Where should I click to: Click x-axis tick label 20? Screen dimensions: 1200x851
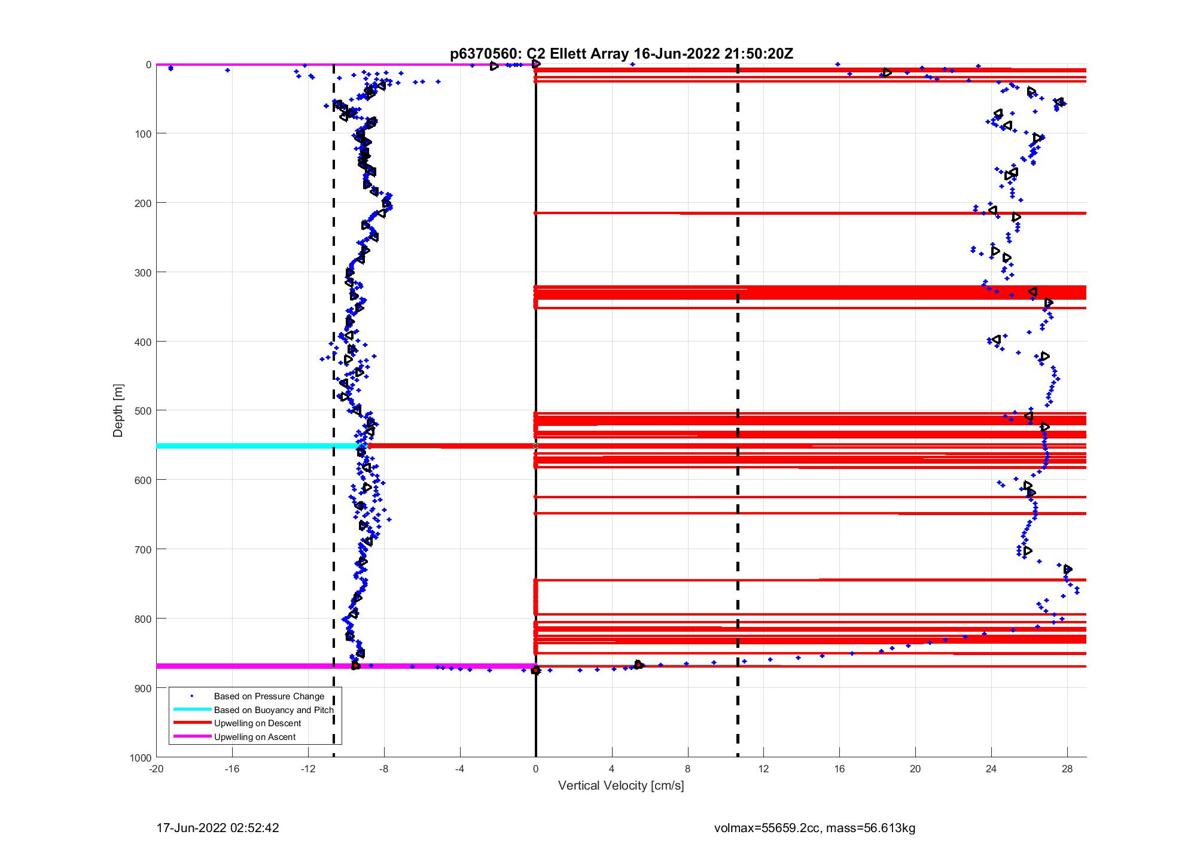(x=916, y=769)
